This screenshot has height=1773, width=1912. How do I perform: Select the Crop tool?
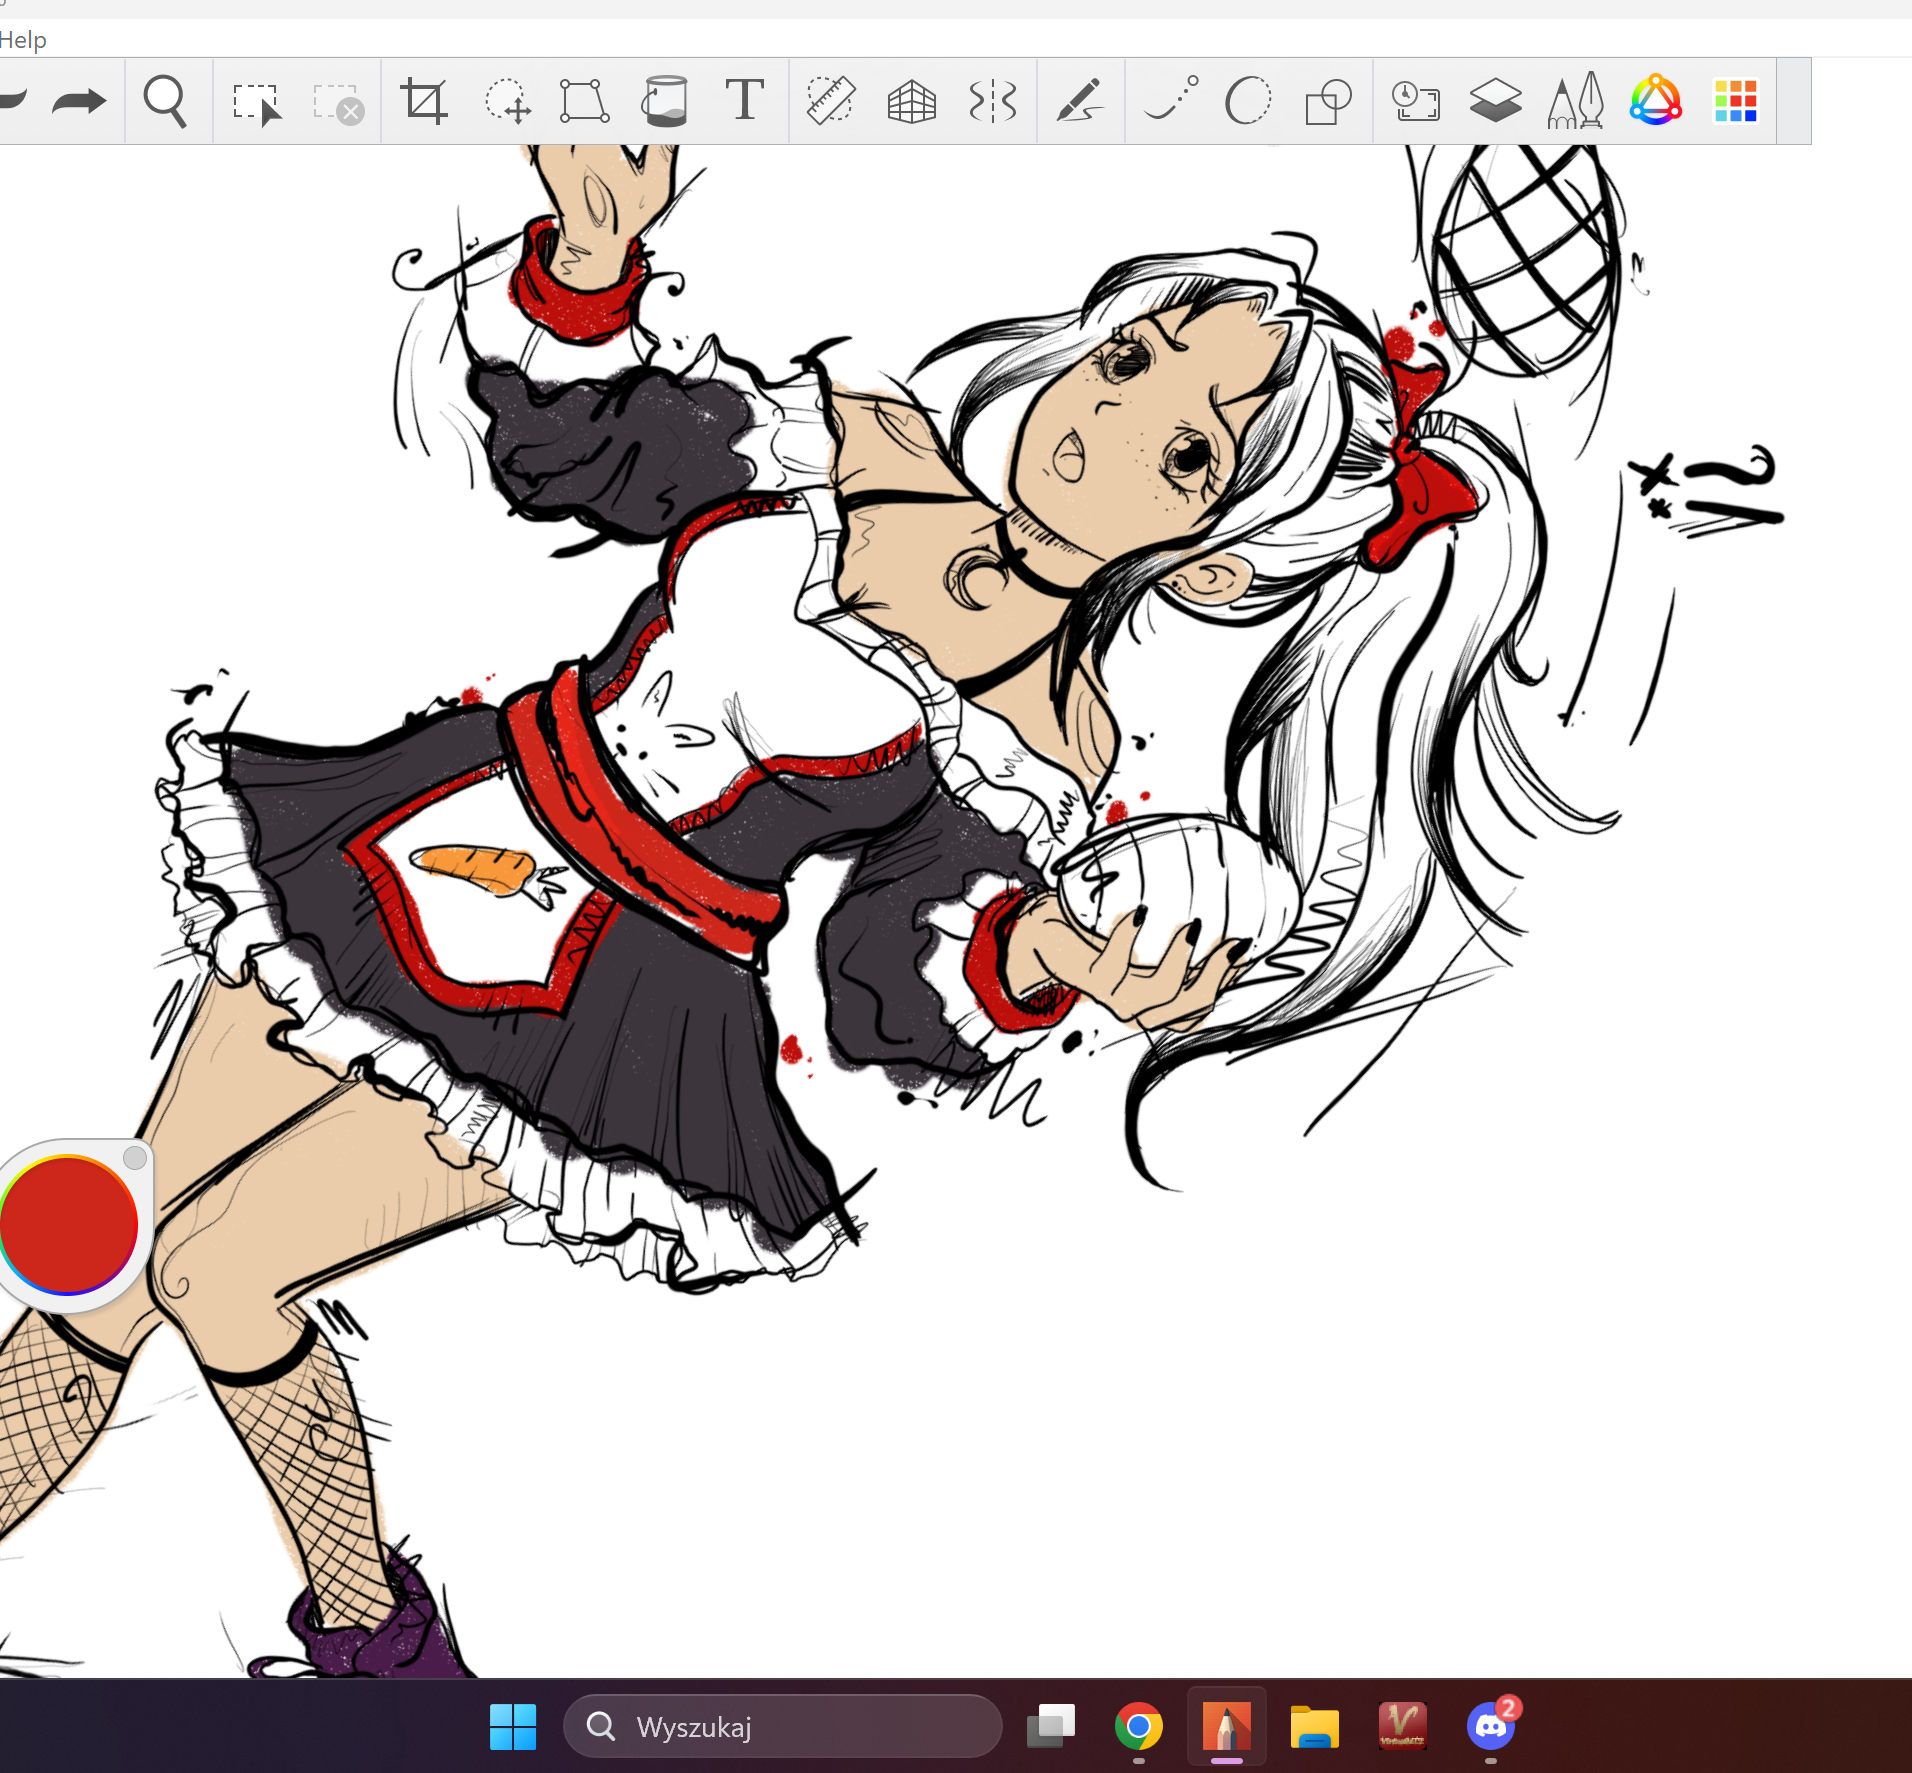423,101
